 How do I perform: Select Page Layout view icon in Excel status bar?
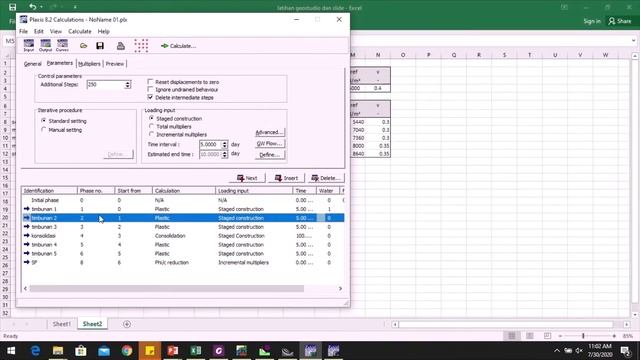pos(529,336)
